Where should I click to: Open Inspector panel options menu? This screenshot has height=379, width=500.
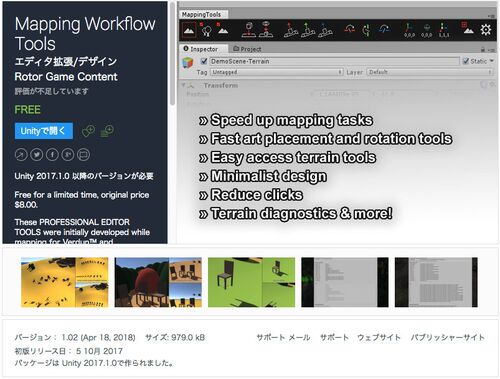[x=491, y=50]
